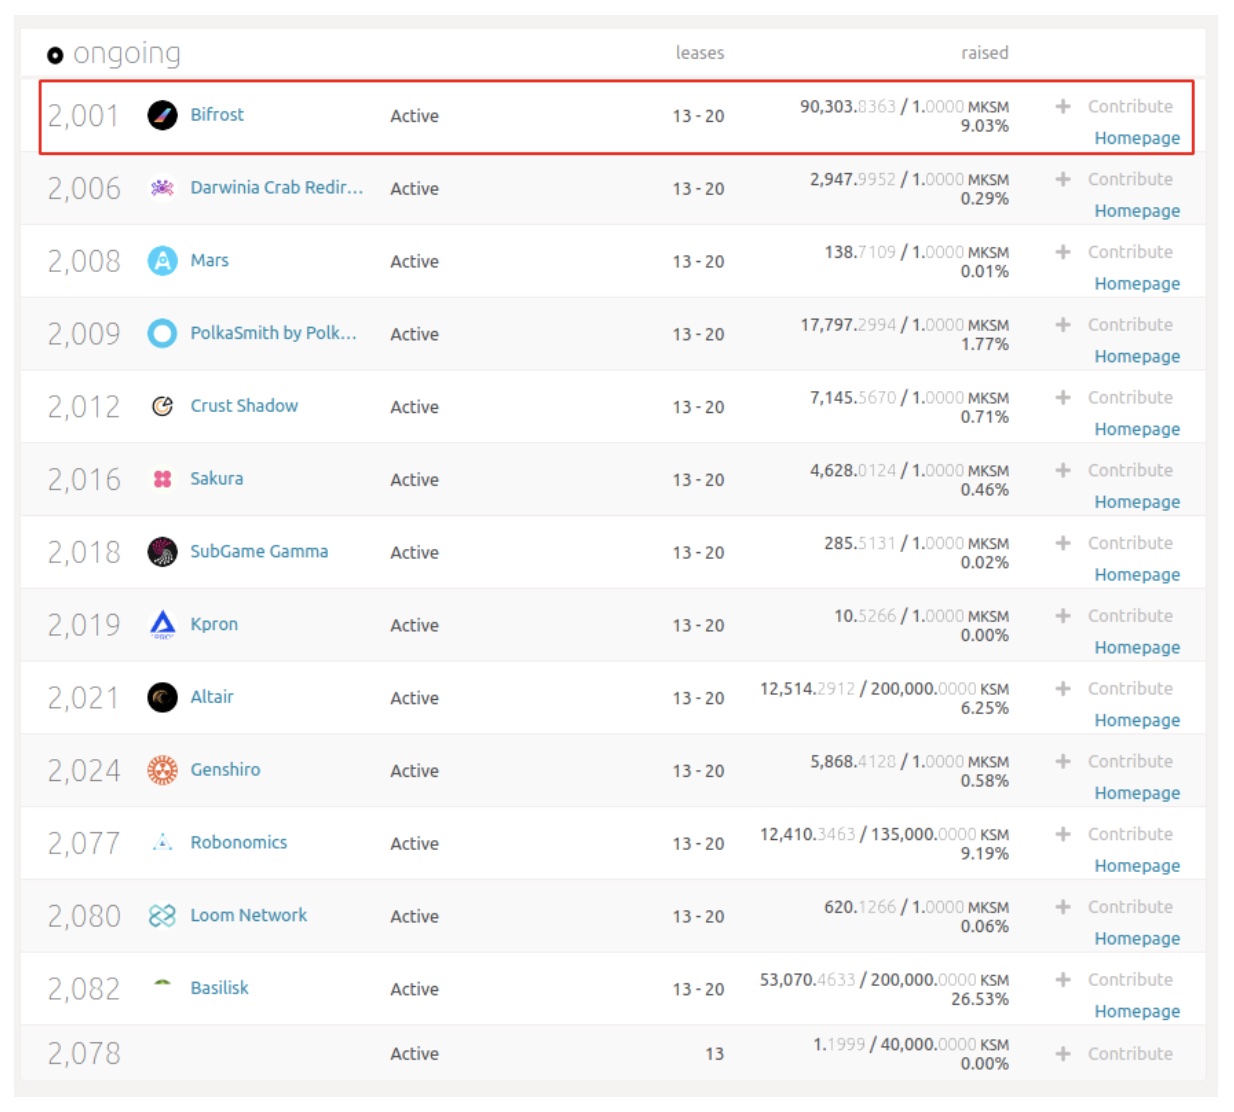Click the PolkaSmith by Polk… name

(x=273, y=333)
